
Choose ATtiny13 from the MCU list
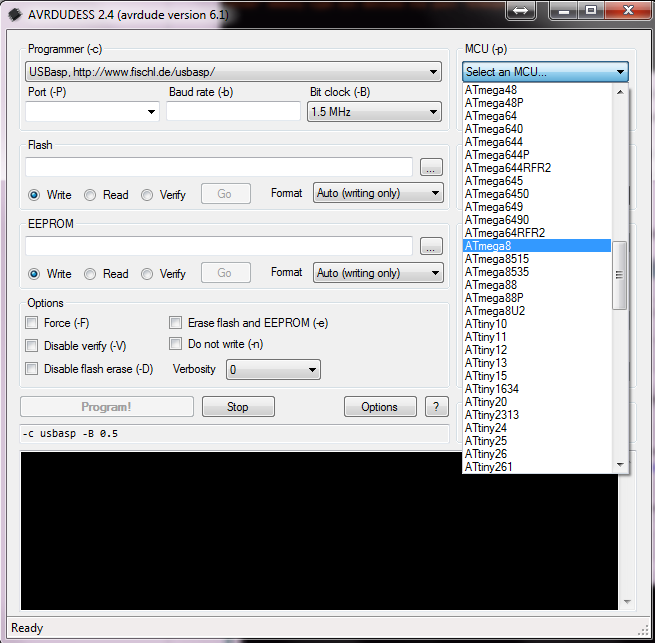(x=537, y=363)
